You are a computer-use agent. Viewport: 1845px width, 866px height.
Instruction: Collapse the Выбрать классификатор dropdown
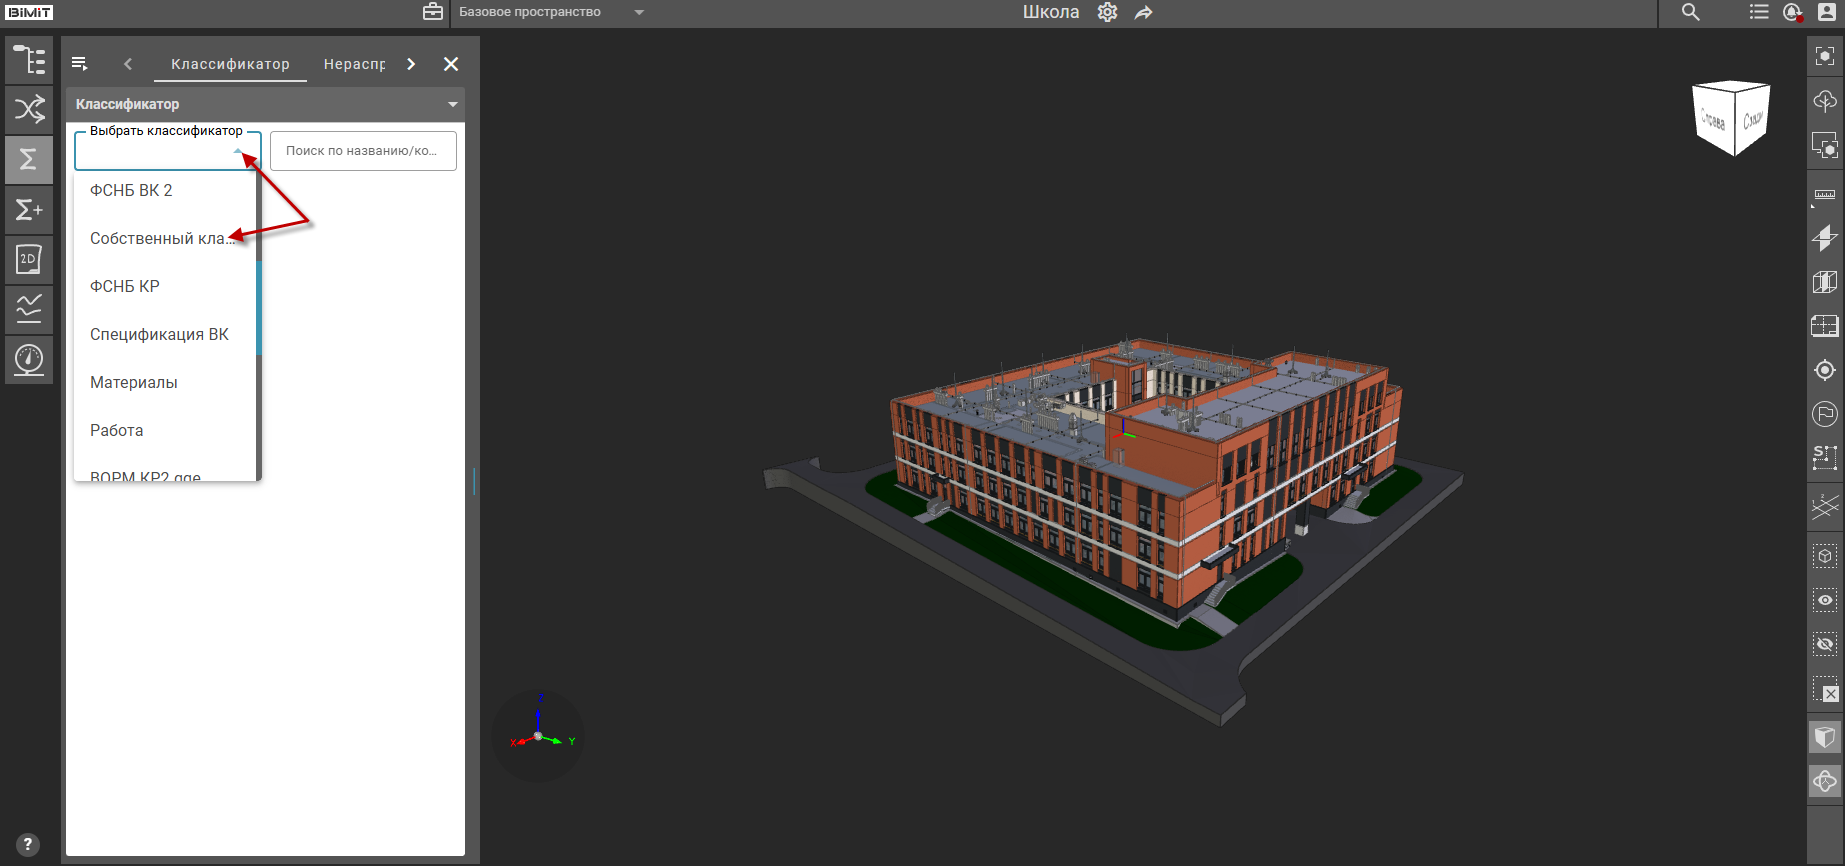[238, 151]
